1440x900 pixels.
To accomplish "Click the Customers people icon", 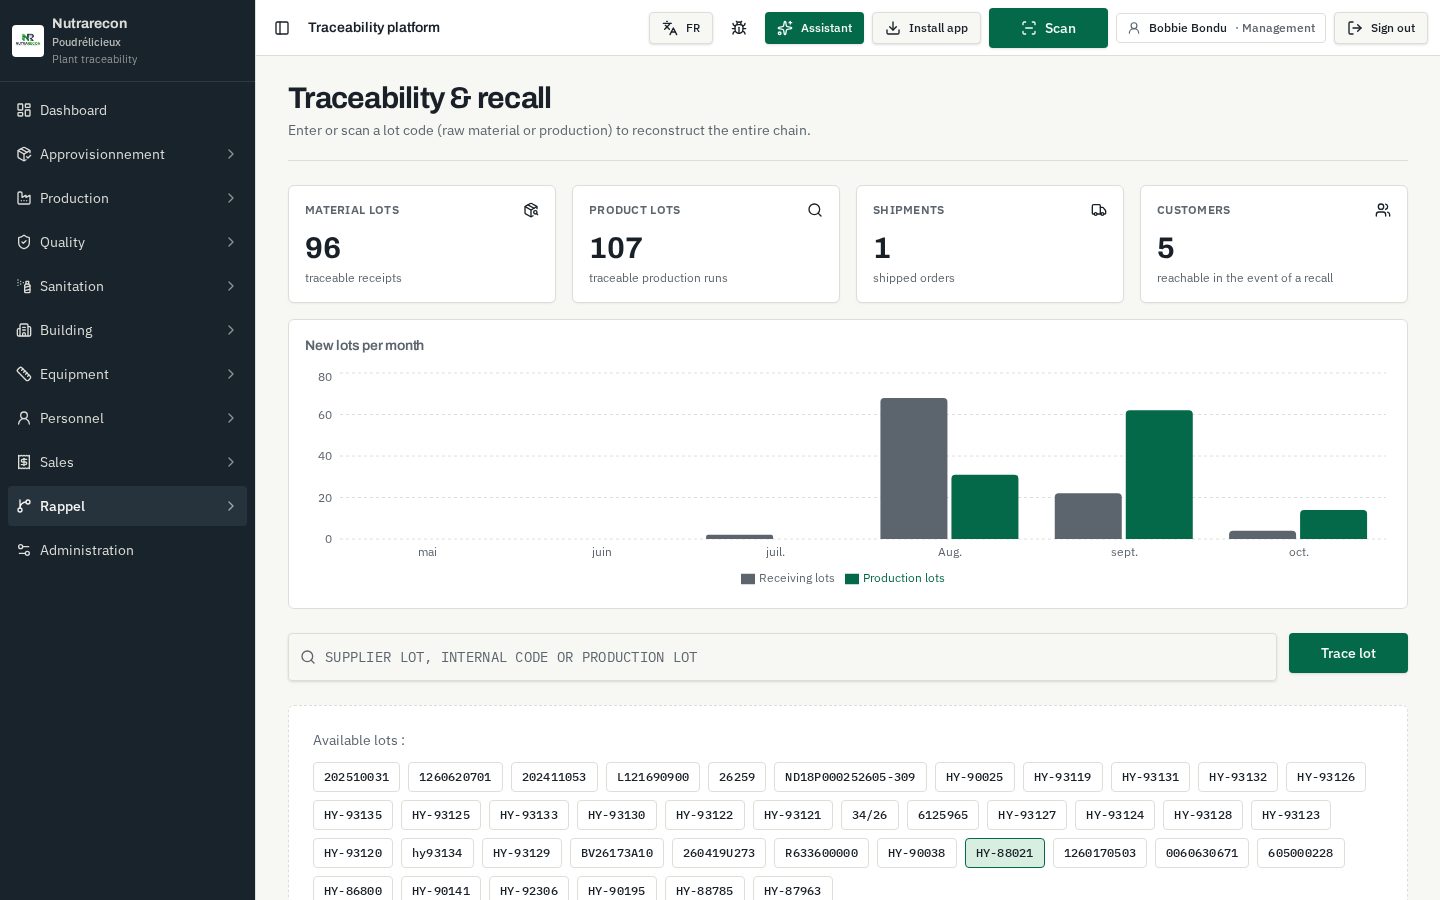I will tap(1383, 210).
